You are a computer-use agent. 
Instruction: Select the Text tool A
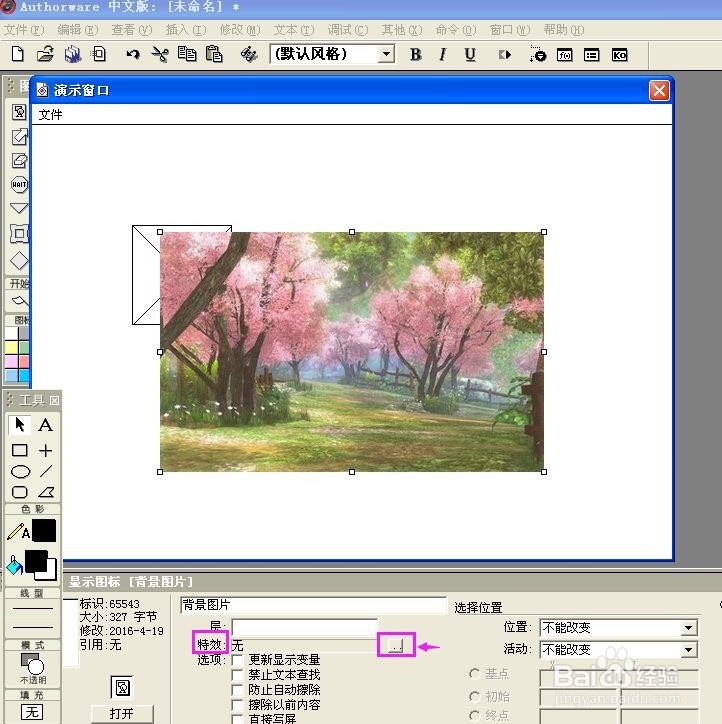[x=45, y=424]
